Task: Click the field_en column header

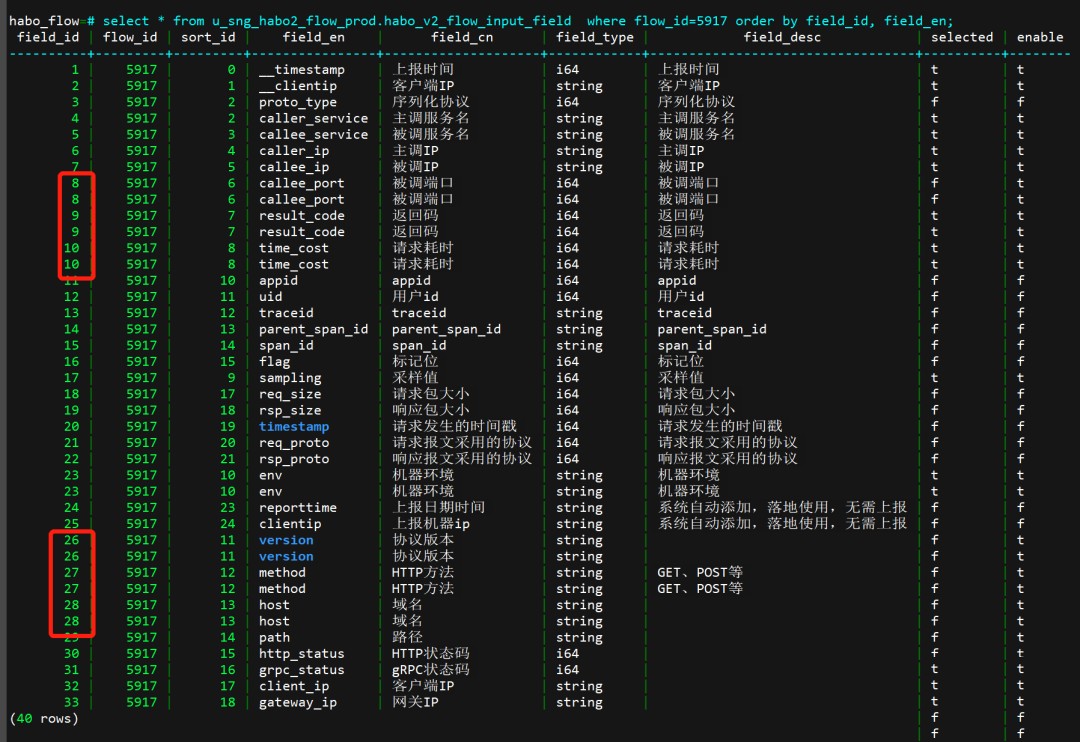Action: click(x=312, y=37)
